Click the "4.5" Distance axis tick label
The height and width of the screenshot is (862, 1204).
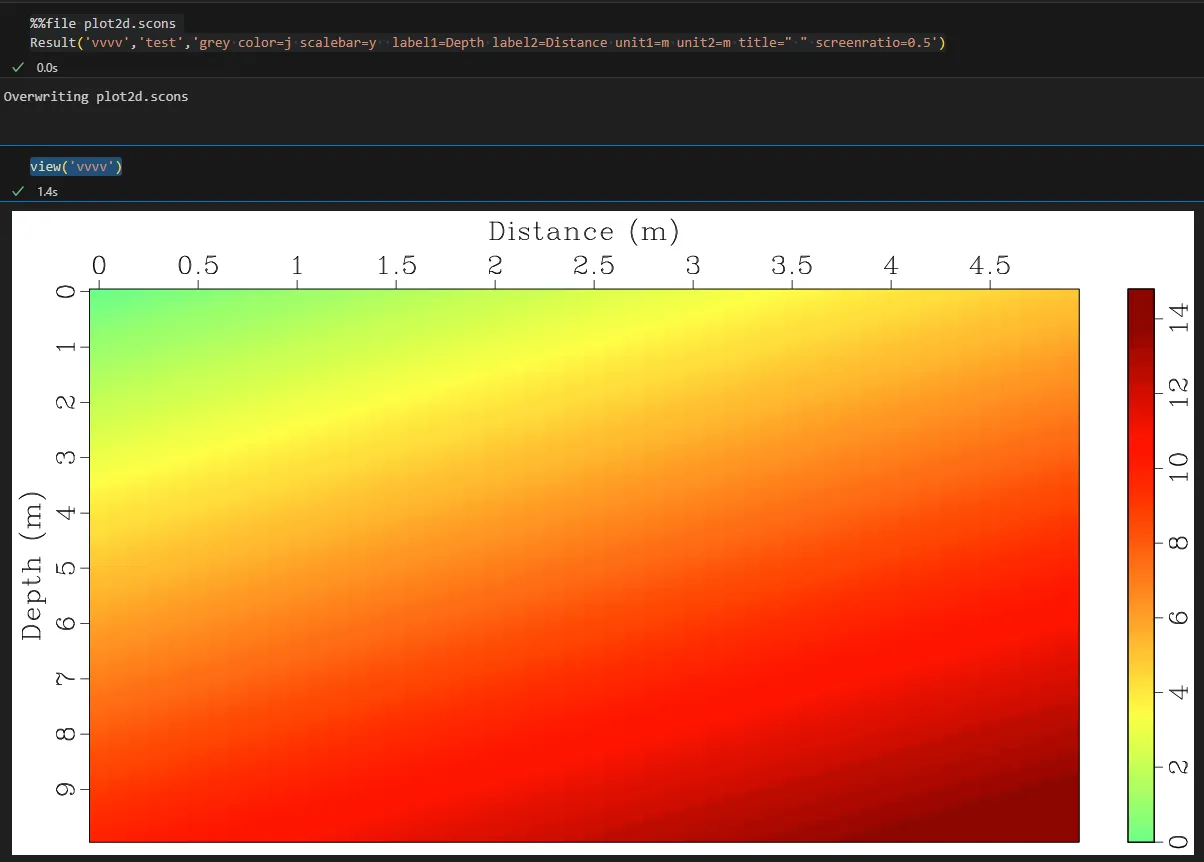click(990, 266)
